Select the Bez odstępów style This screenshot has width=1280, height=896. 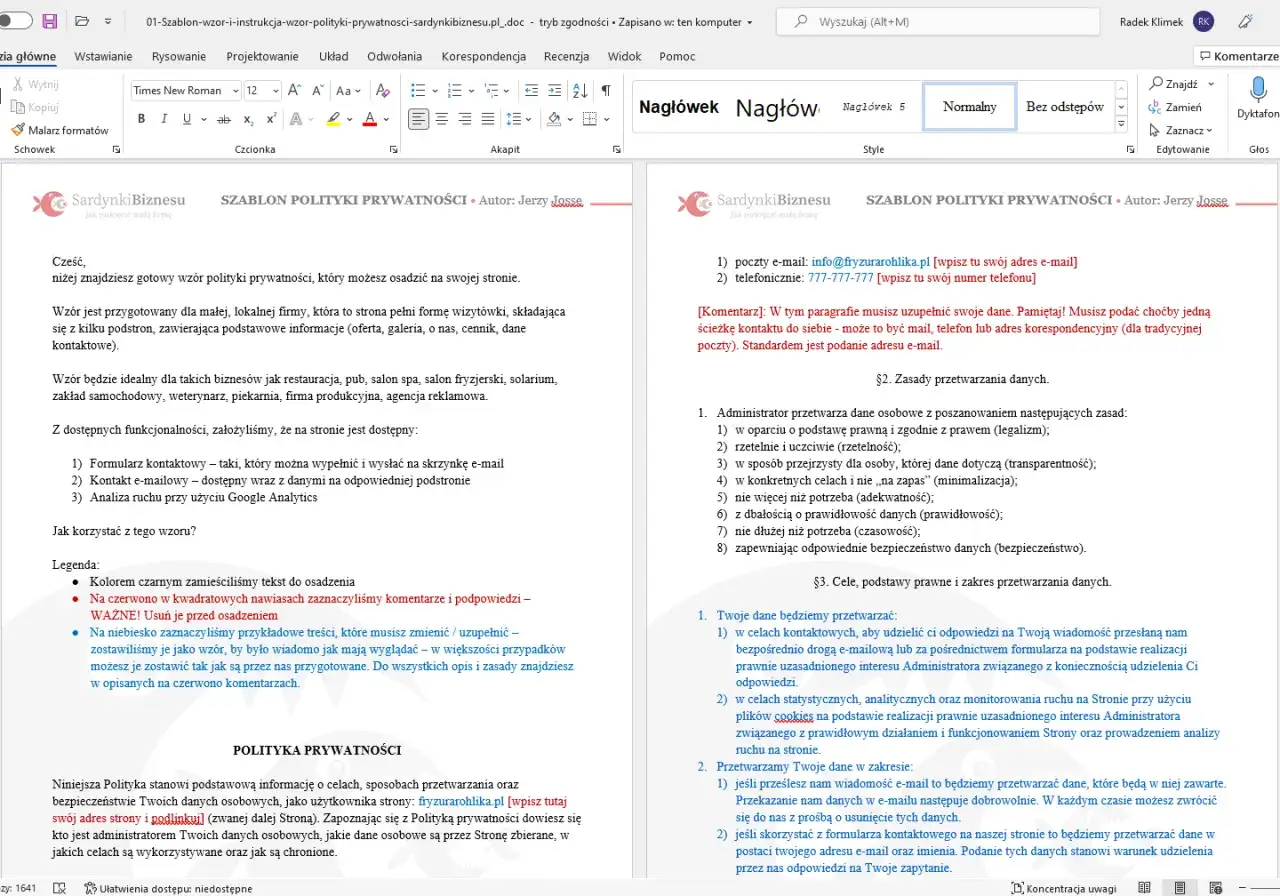pos(1064,106)
